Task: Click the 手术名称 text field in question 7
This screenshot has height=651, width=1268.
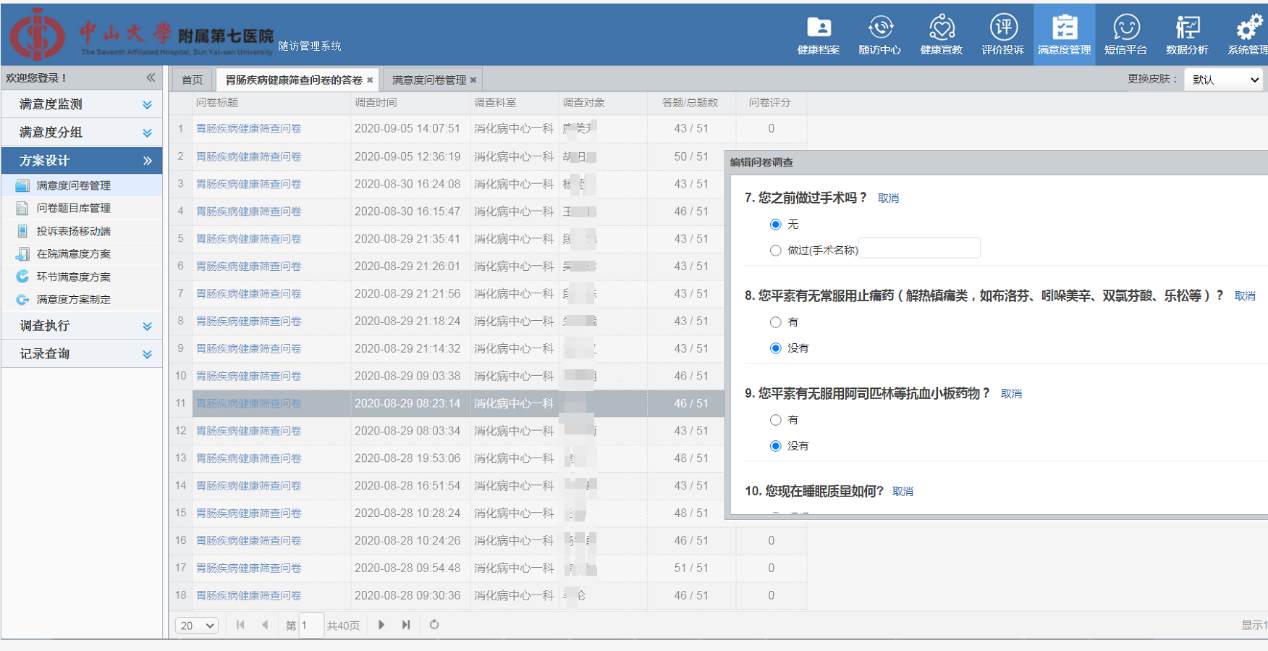Action: [x=919, y=250]
